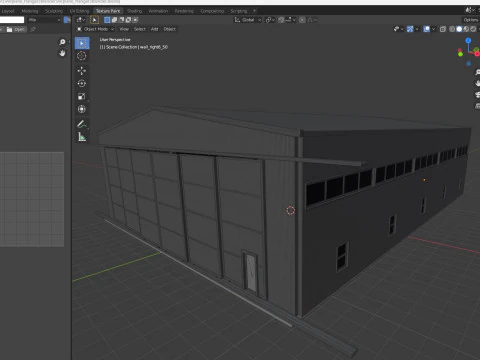Click the viewport zoom magnifier gizmo
The height and width of the screenshot is (360, 480).
pyautogui.click(x=477, y=72)
